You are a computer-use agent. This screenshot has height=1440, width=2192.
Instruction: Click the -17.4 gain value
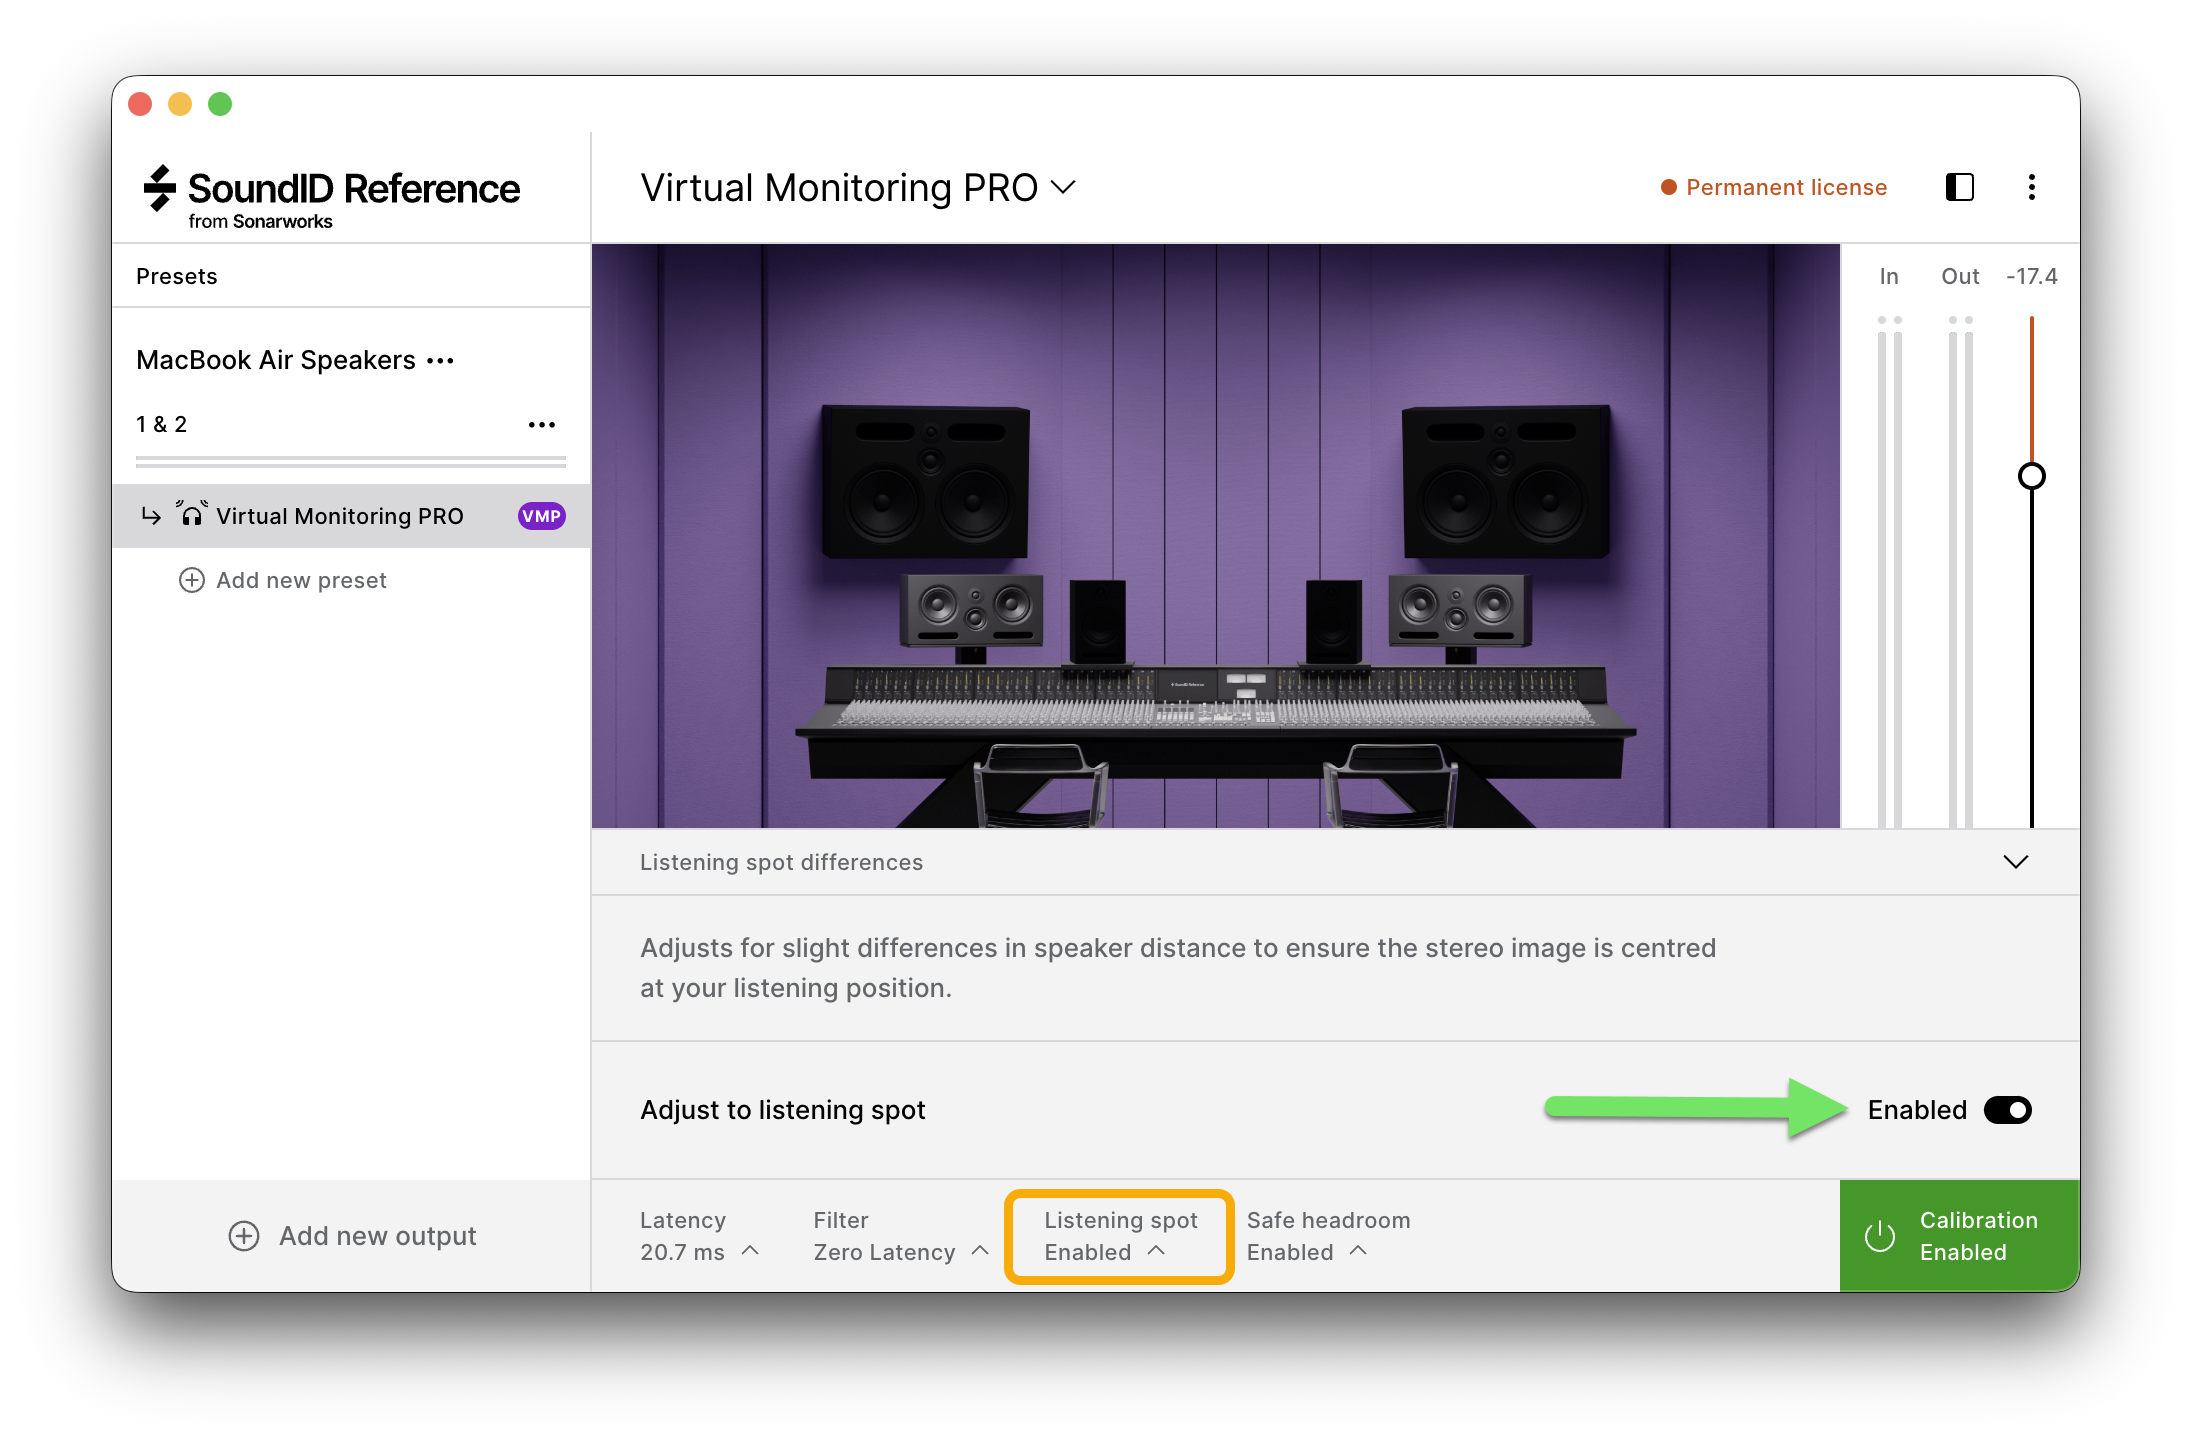pos(2031,276)
